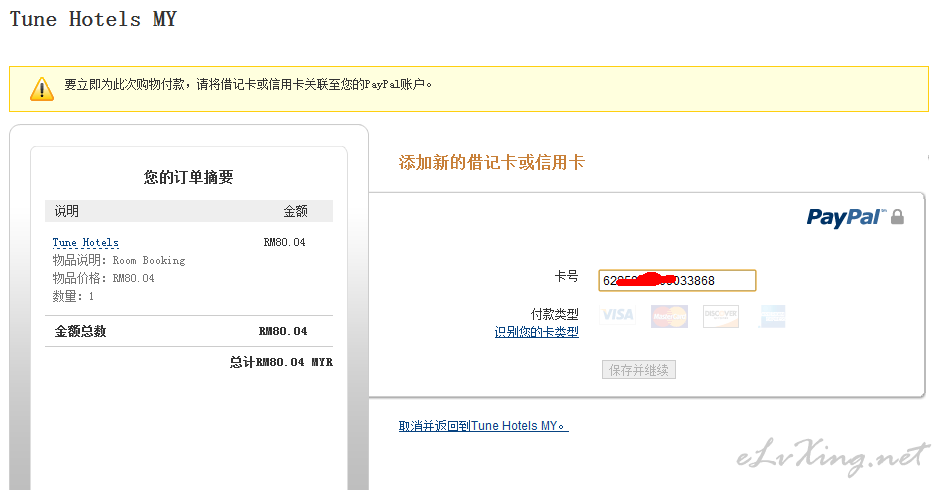Click the padlock security icon beside PayPal
941x490 pixels.
pos(897,217)
